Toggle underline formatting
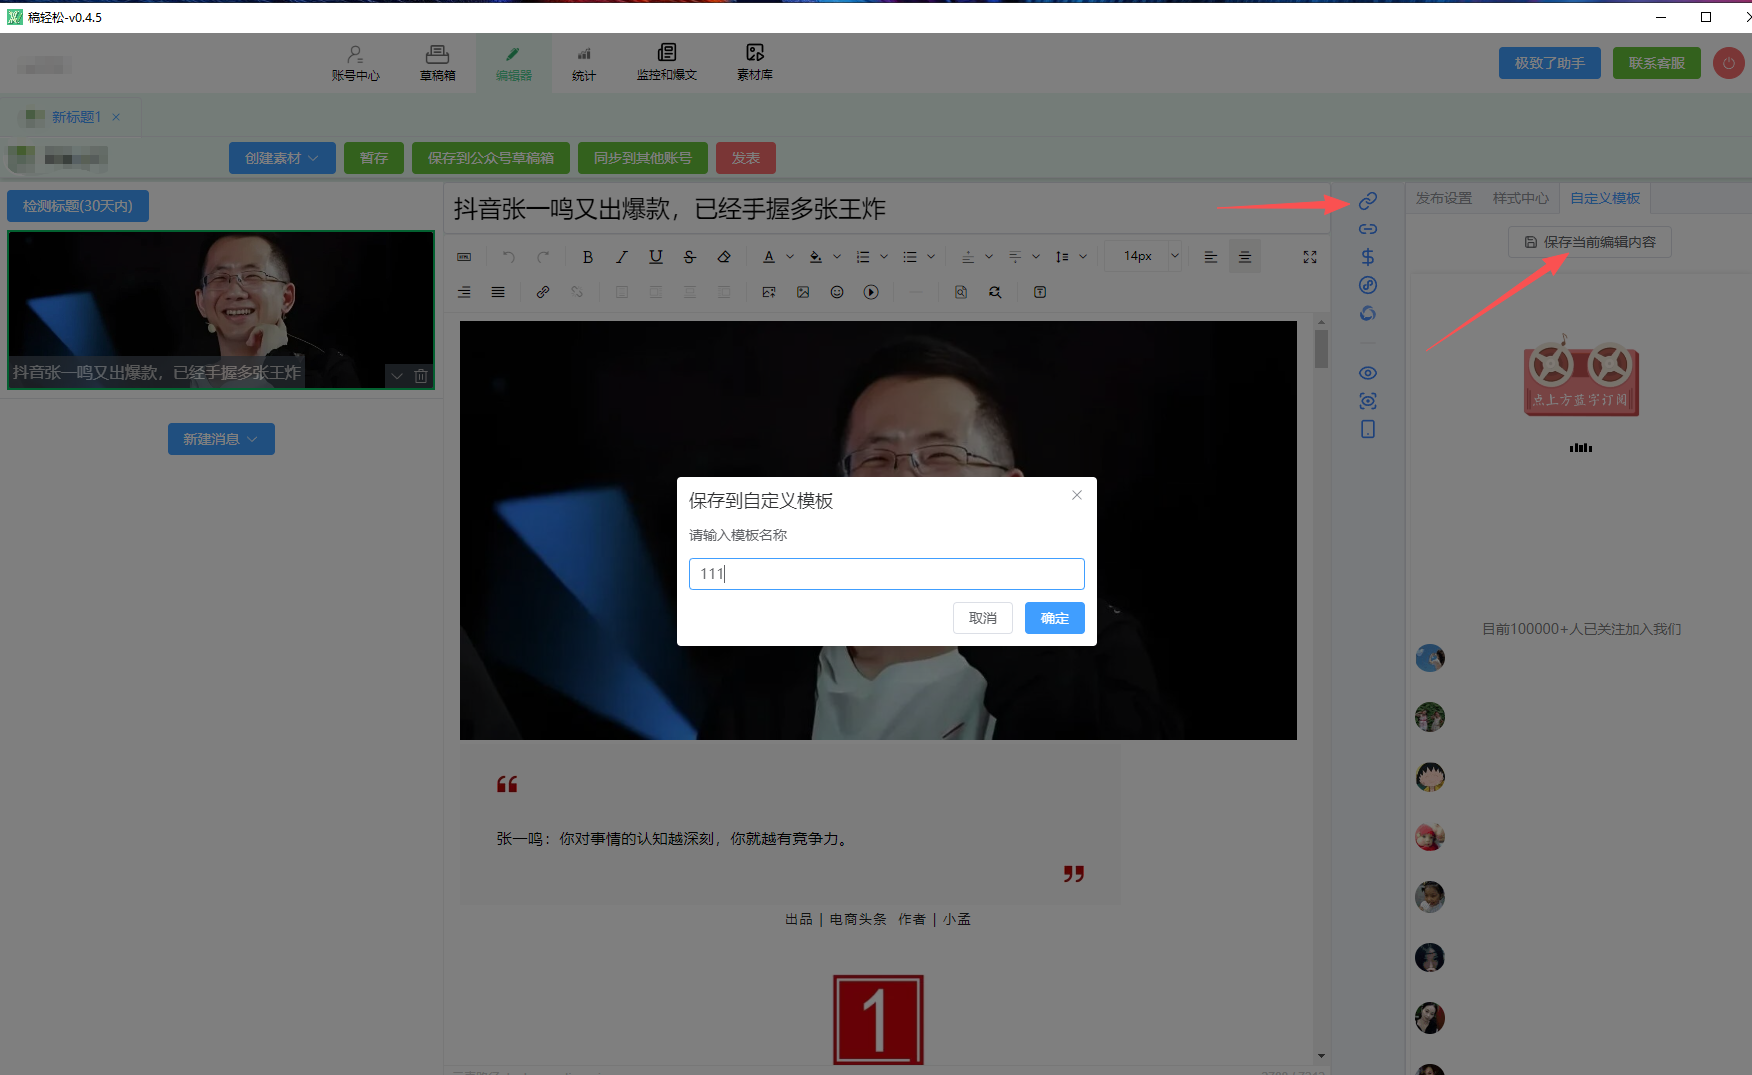The image size is (1752, 1075). pos(656,257)
